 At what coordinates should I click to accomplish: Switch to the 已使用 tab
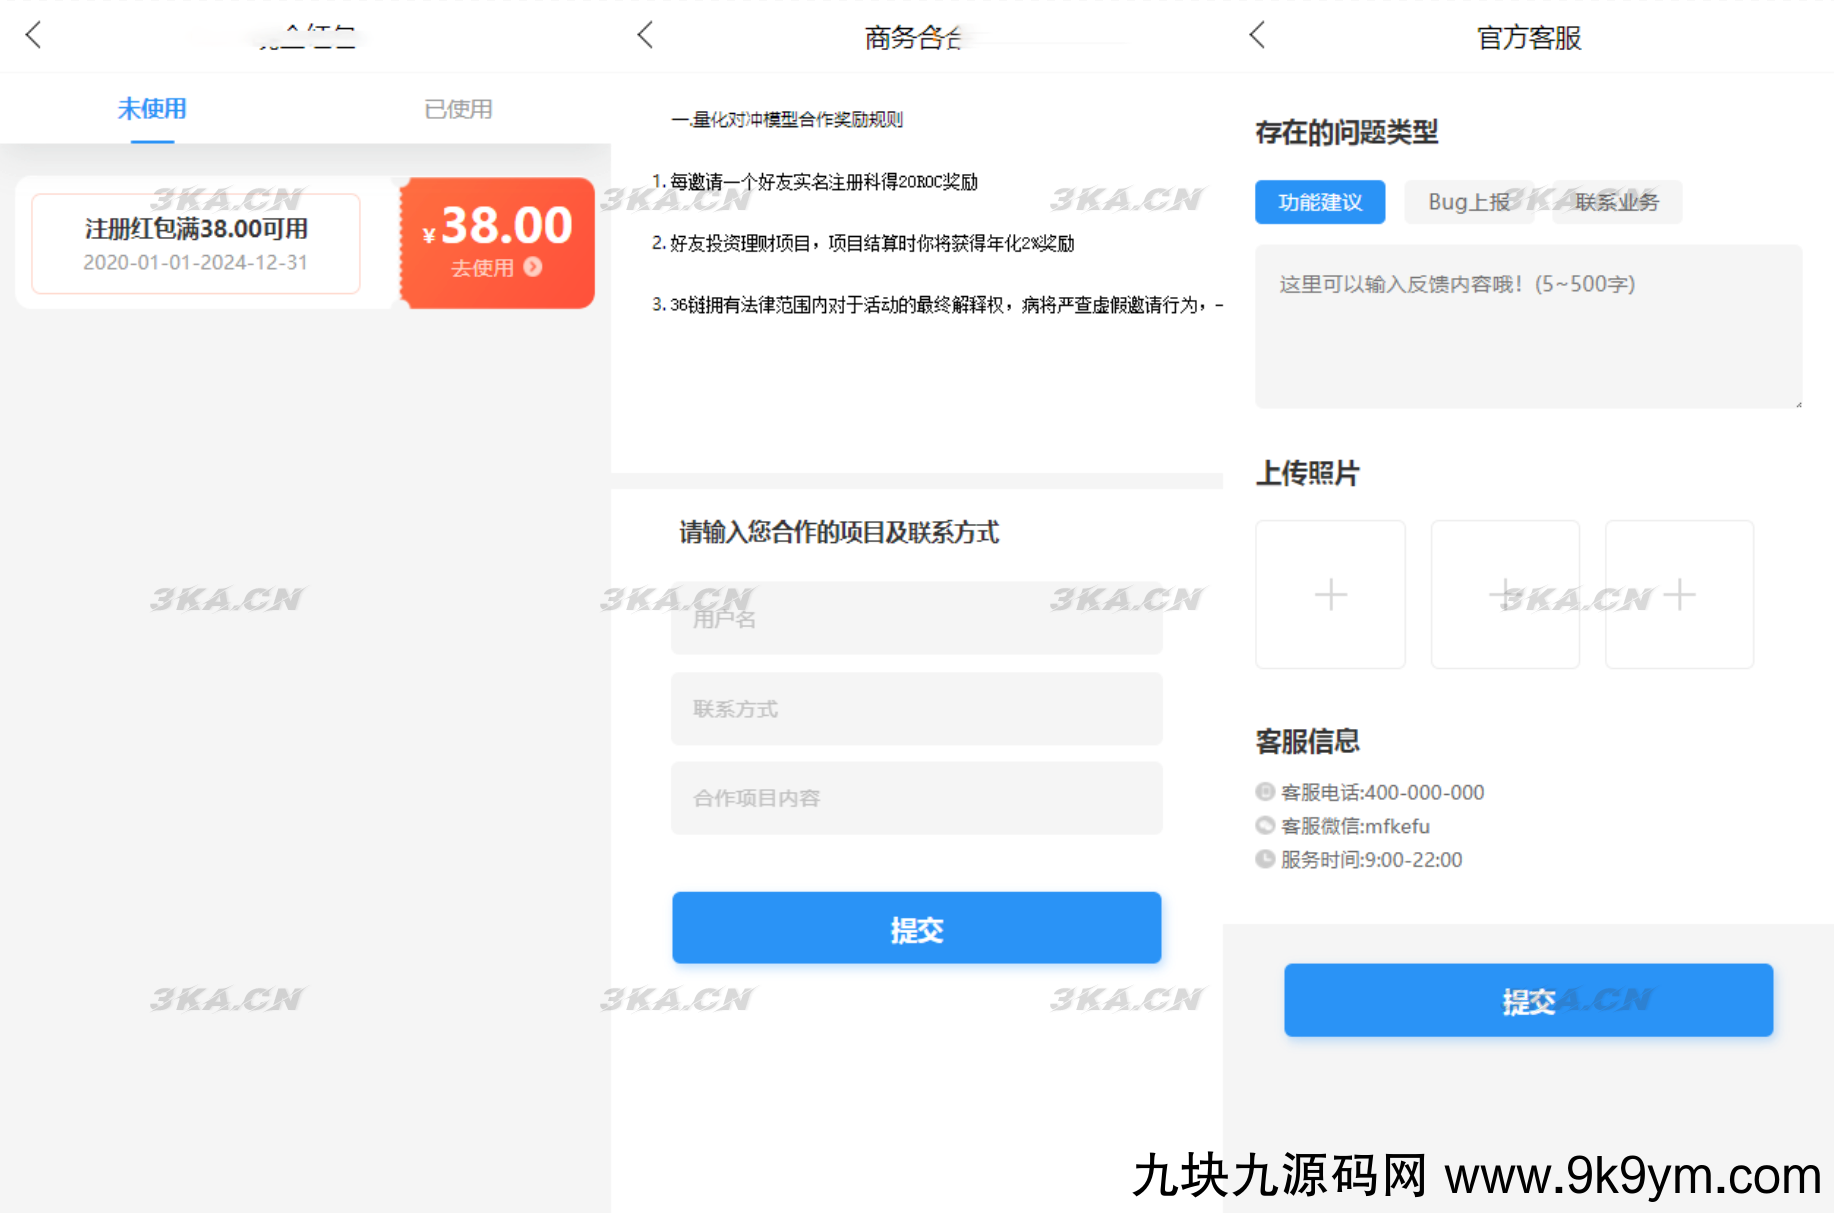click(x=458, y=109)
